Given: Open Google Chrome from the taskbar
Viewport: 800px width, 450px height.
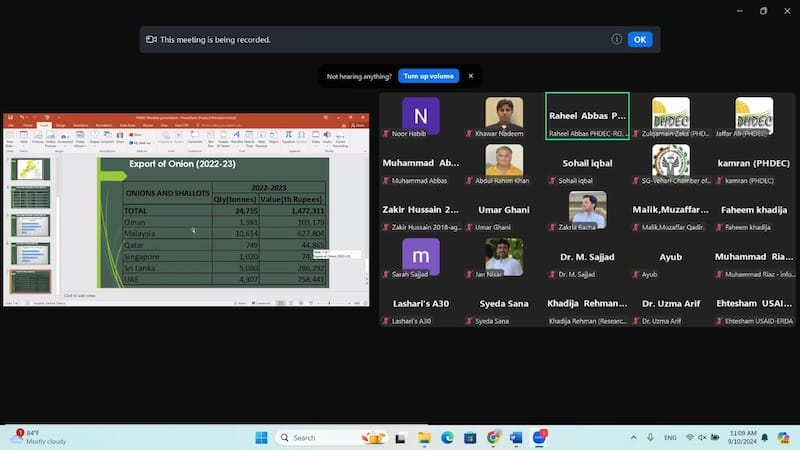Looking at the screenshot, I should pos(493,437).
